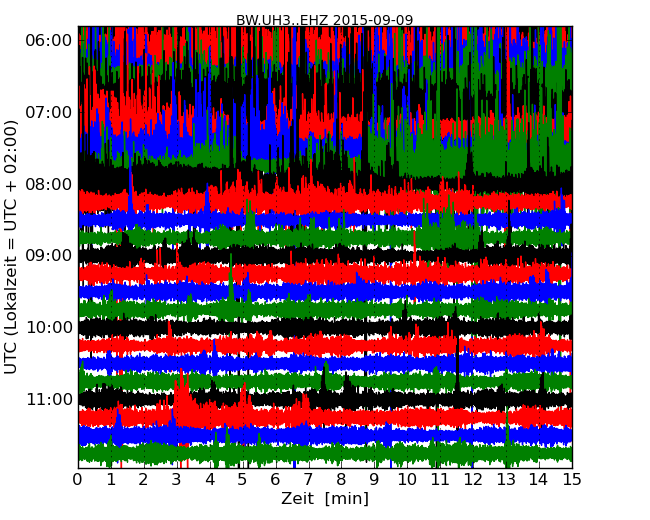This screenshot has width=650, height=520.
Task: Click x-axis tick label 8
Action: pyautogui.click(x=342, y=480)
